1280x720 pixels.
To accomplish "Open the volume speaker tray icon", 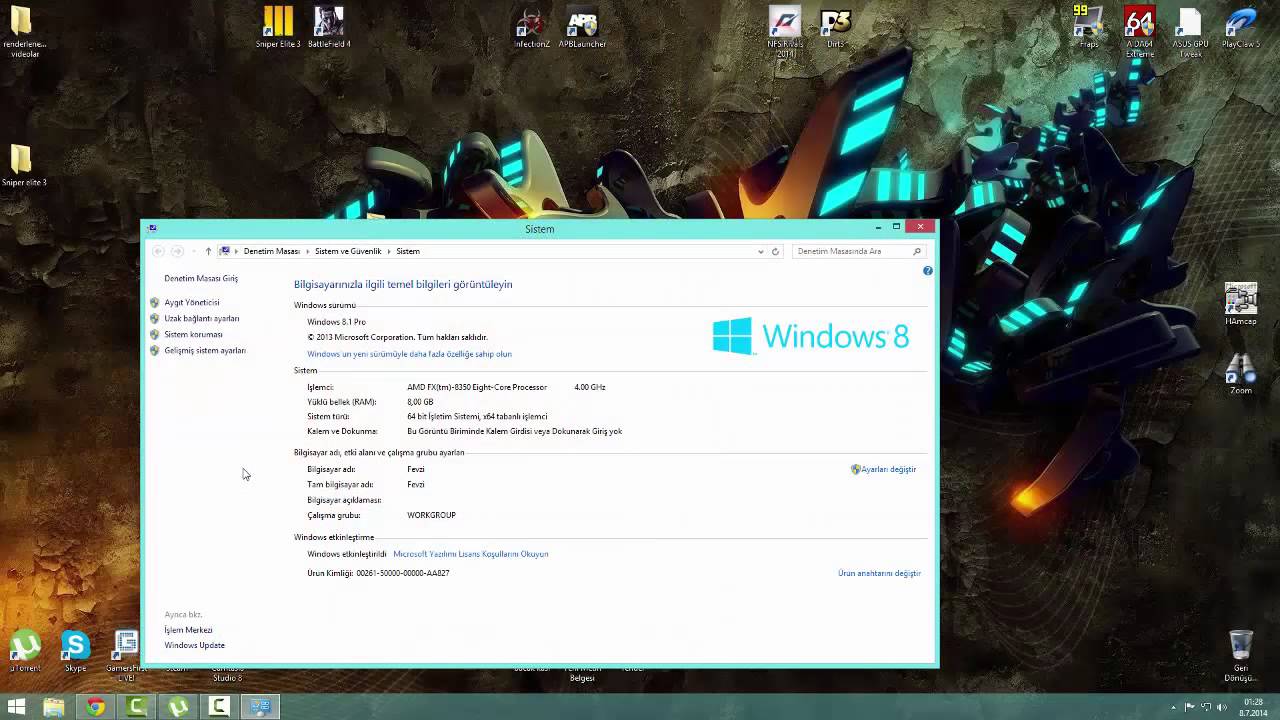I will (1222, 707).
